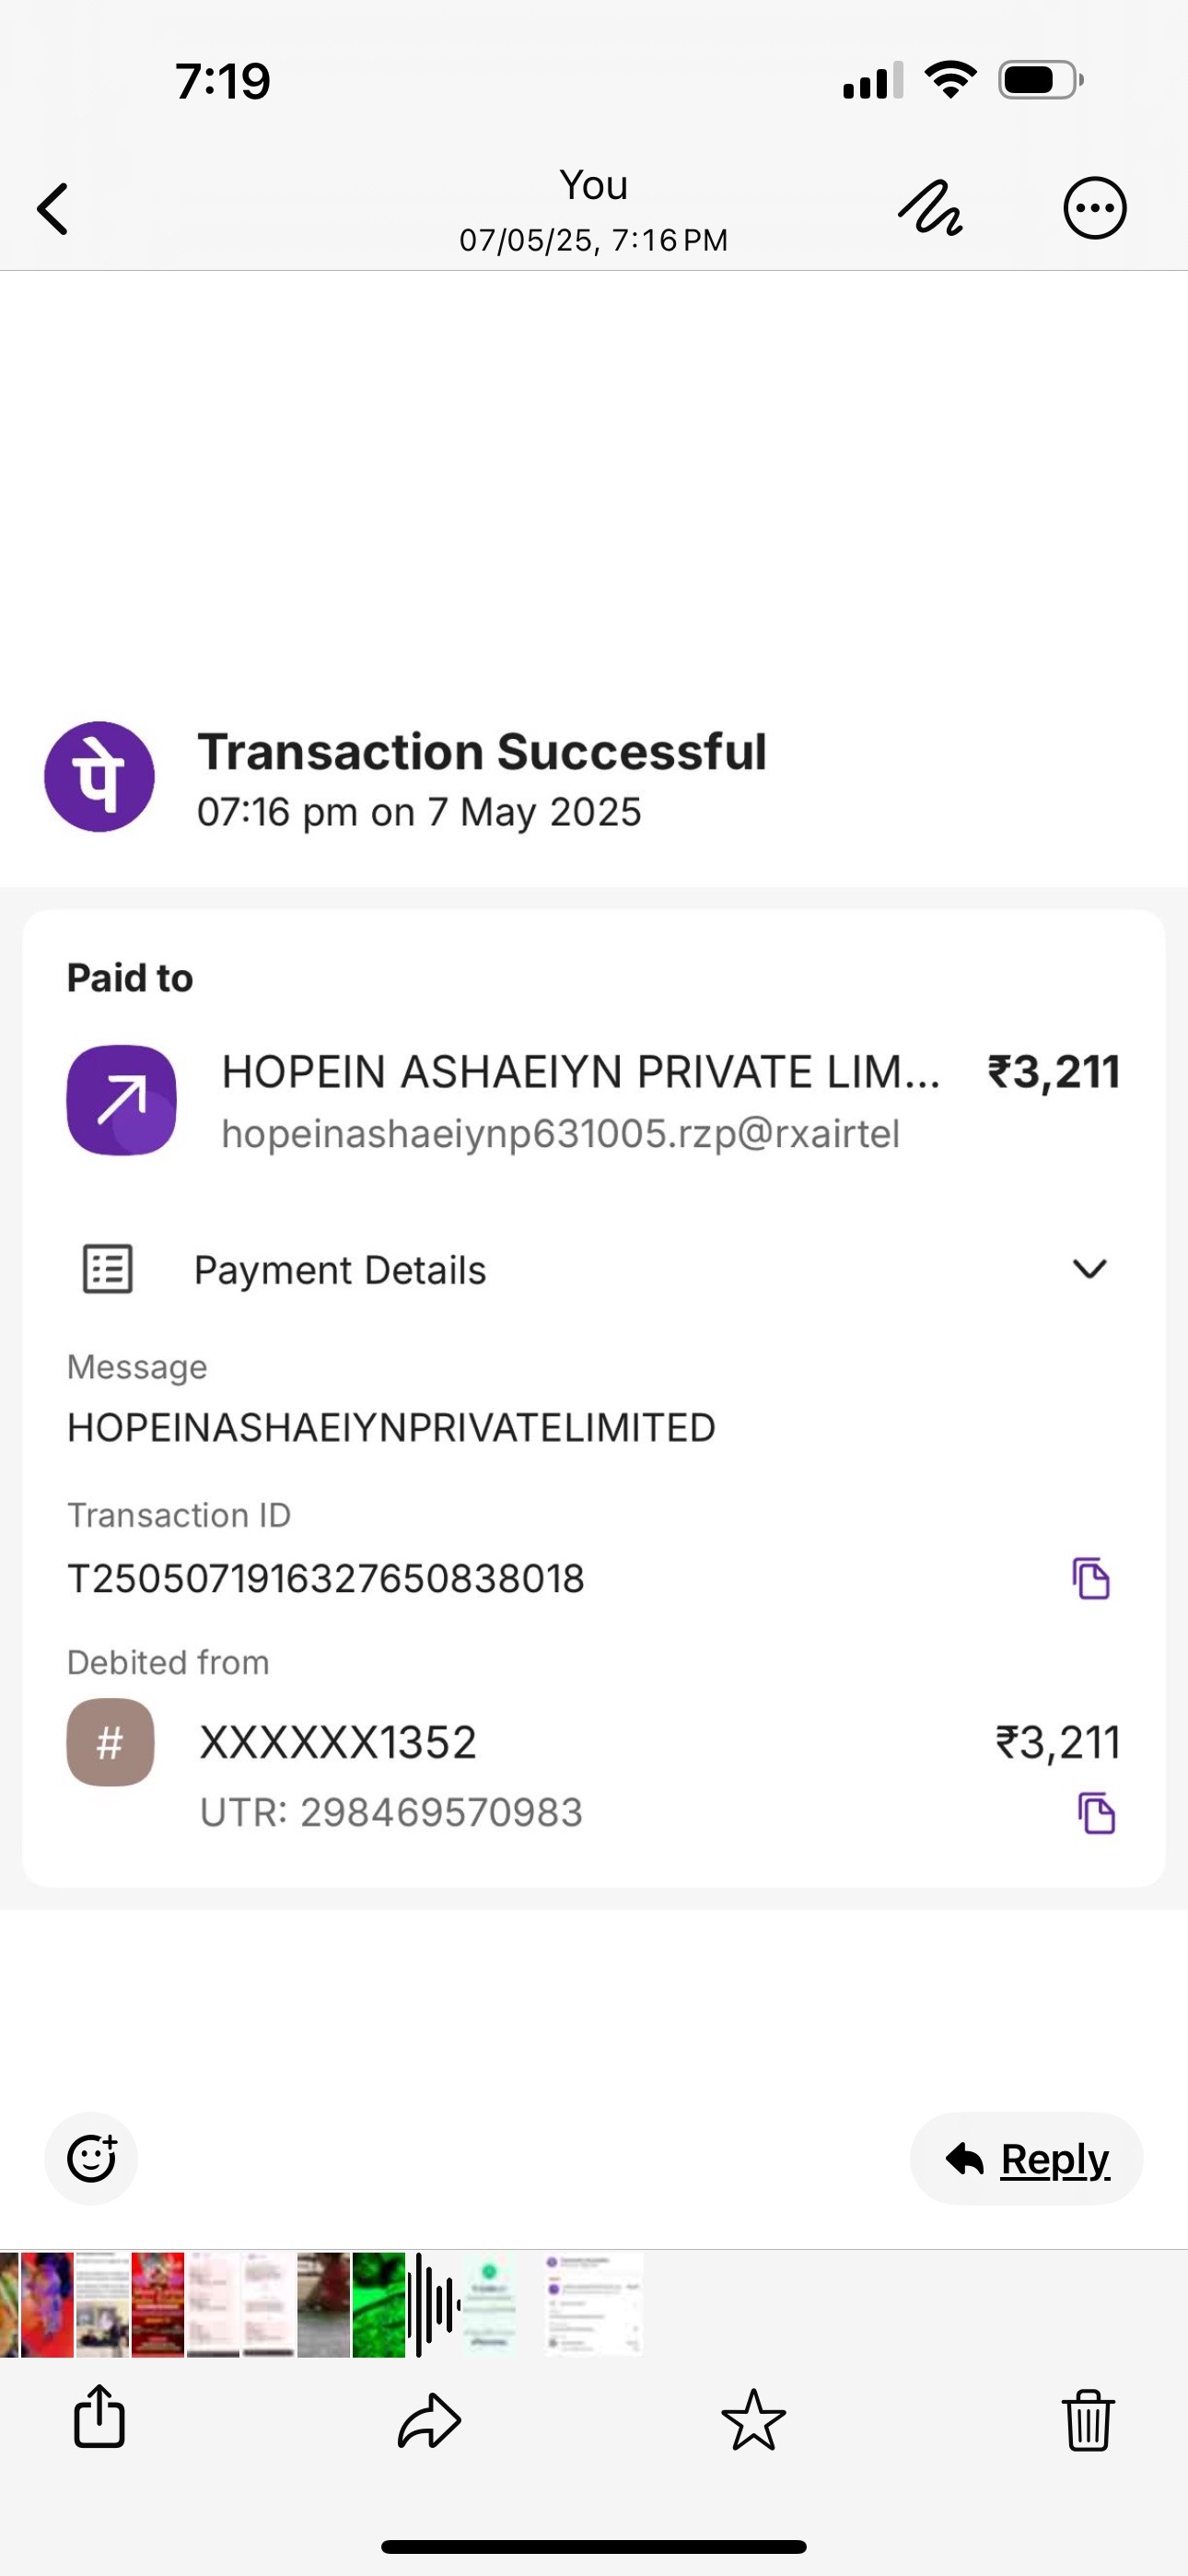Select the first red image thumbnail
This screenshot has width=1188, height=2576.
(x=47, y=2304)
